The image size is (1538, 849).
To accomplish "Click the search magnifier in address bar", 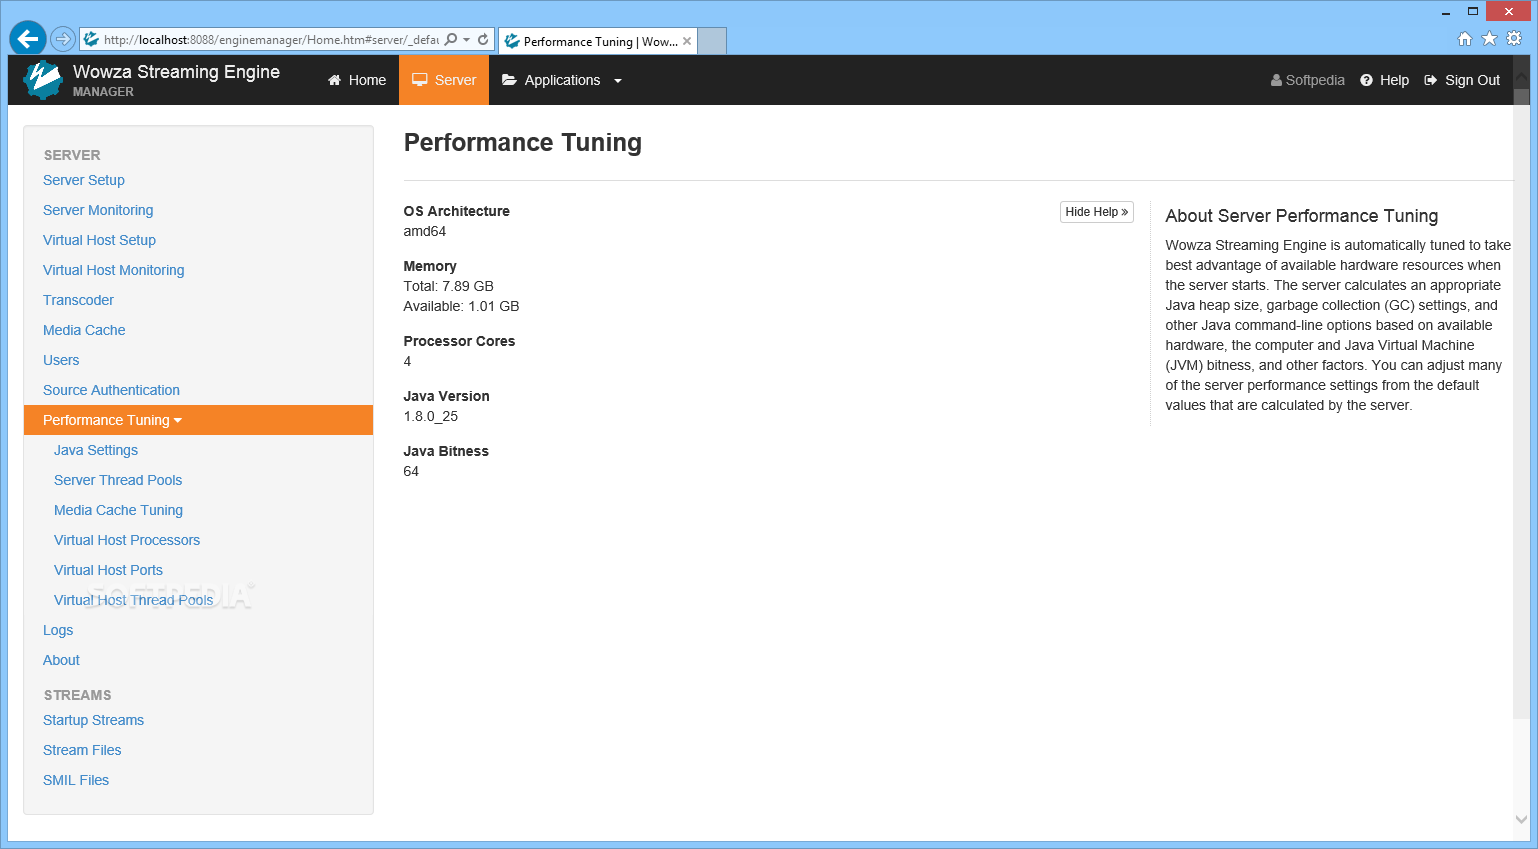I will 451,40.
